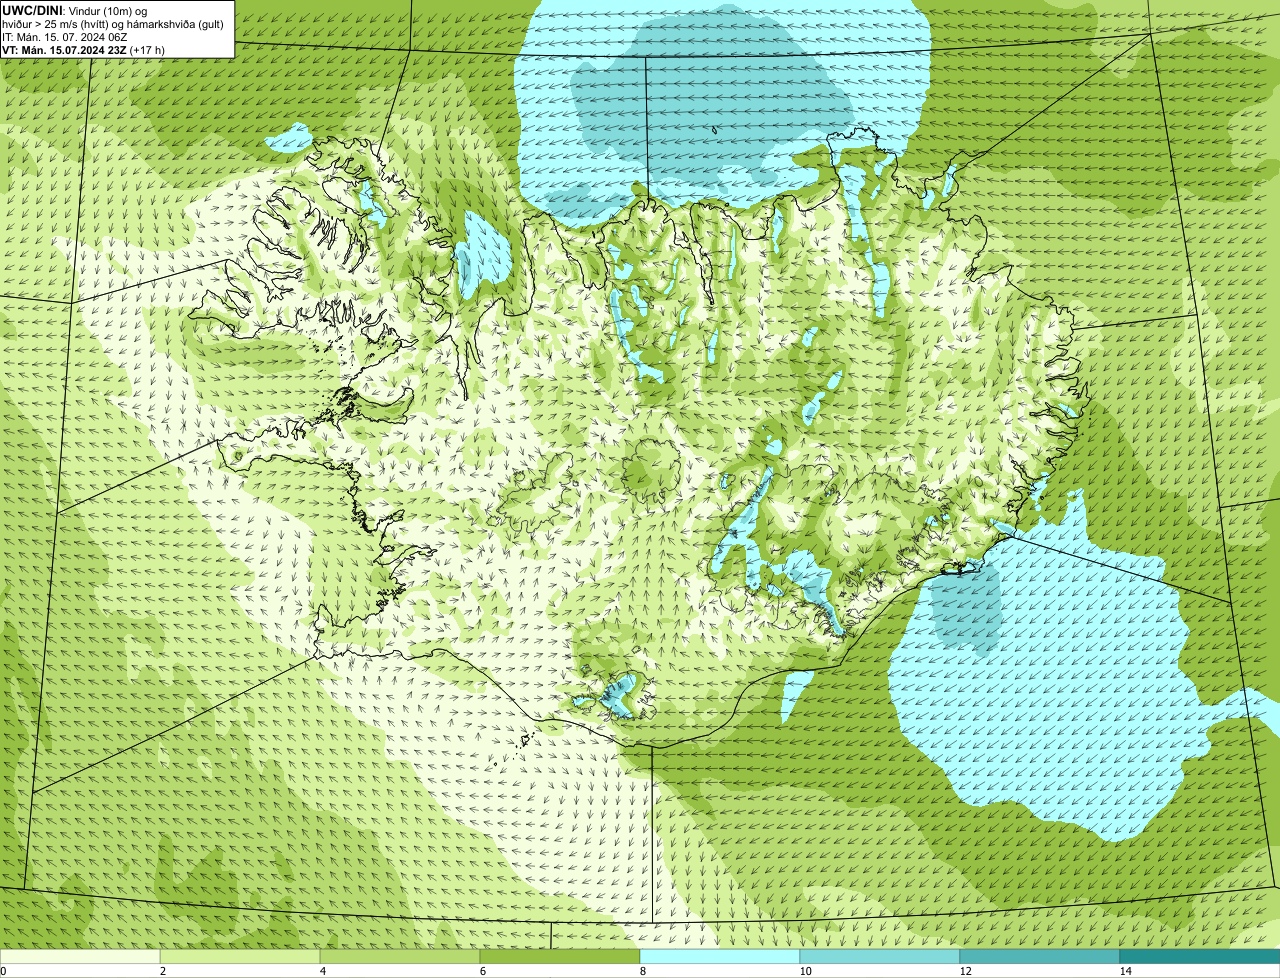Select the 12–14 m/s teal scale segment
This screenshot has width=1280, height=978.
[1040, 956]
